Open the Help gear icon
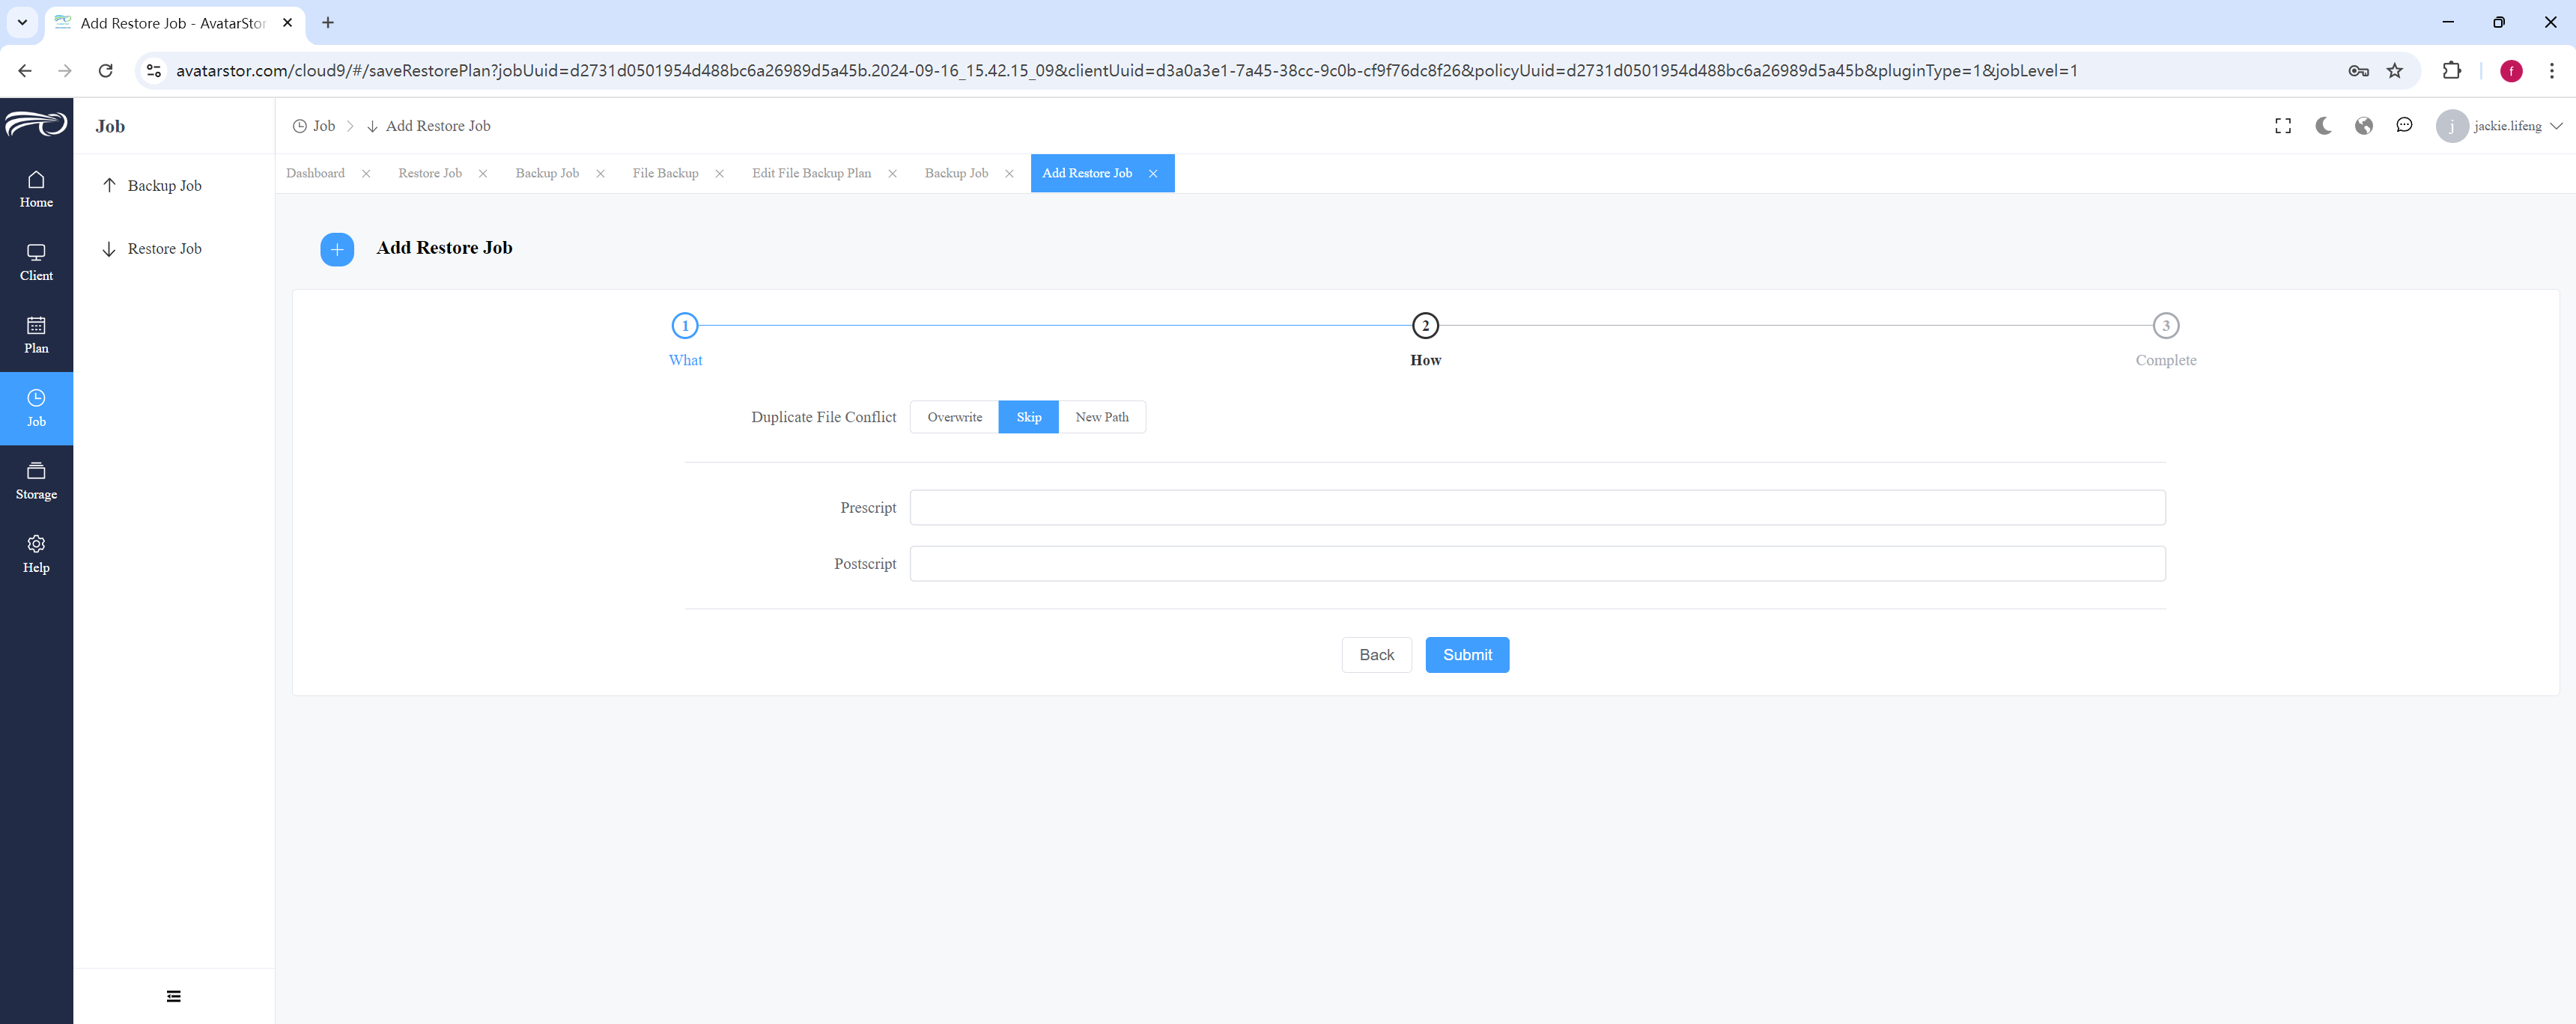Image resolution: width=2576 pixels, height=1024 pixels. (x=36, y=544)
